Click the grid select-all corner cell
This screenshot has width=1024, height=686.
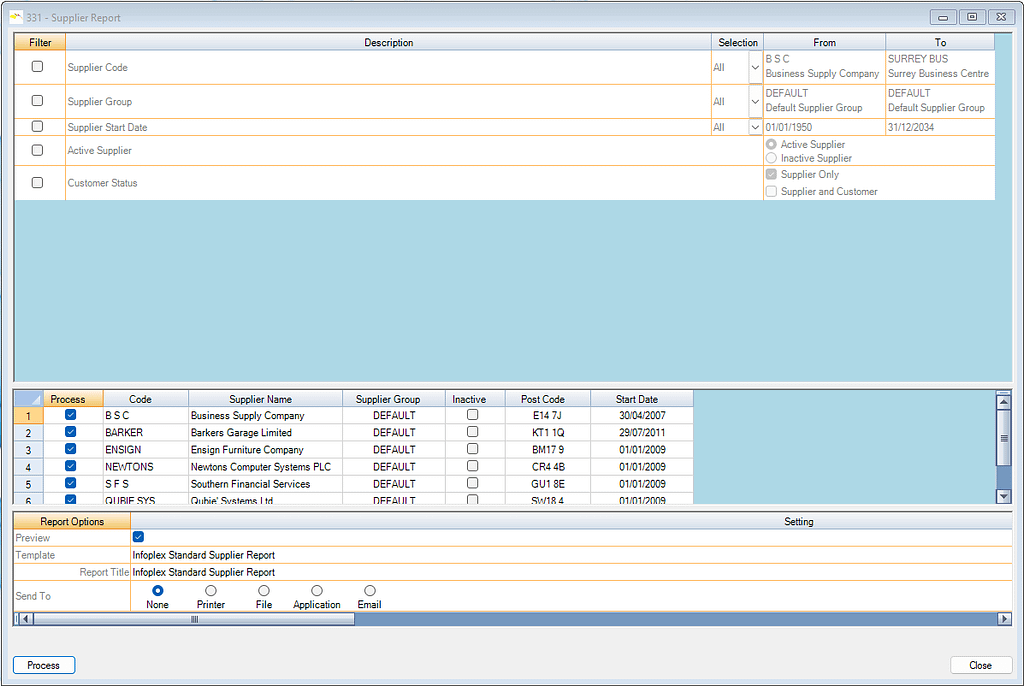pyautogui.click(x=28, y=399)
